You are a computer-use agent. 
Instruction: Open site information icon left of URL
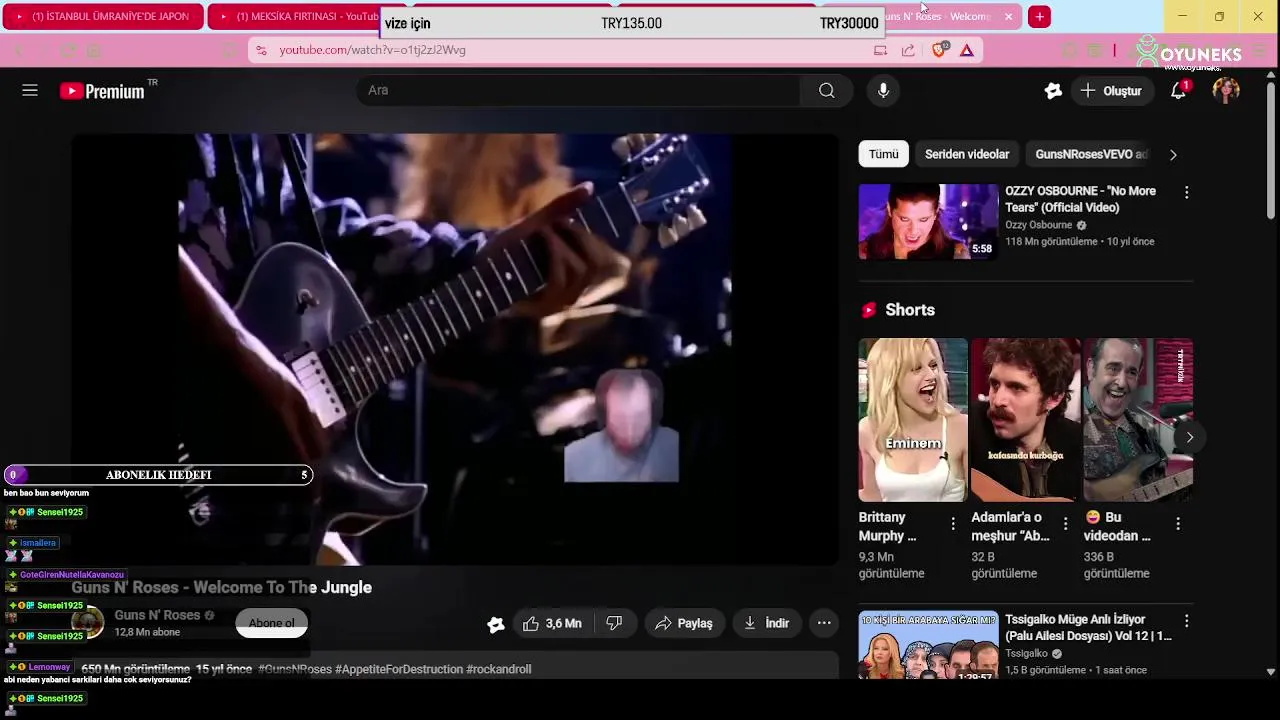(x=260, y=50)
